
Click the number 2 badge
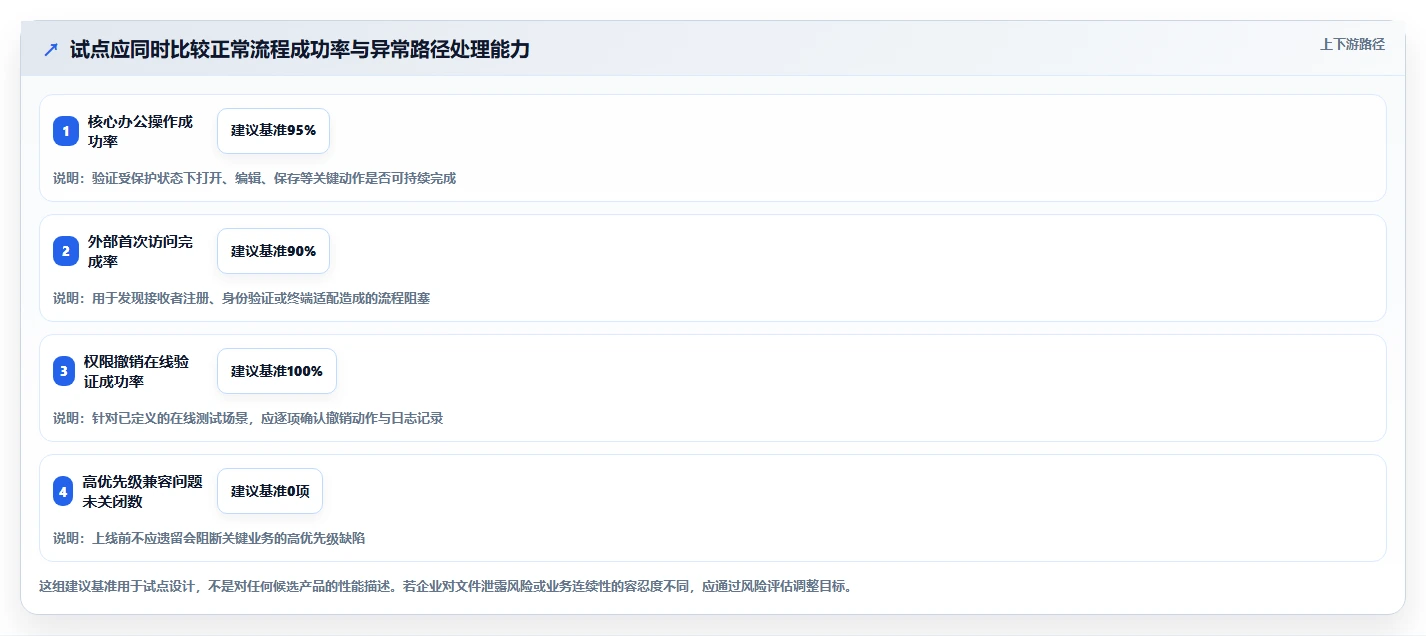pyautogui.click(x=66, y=251)
